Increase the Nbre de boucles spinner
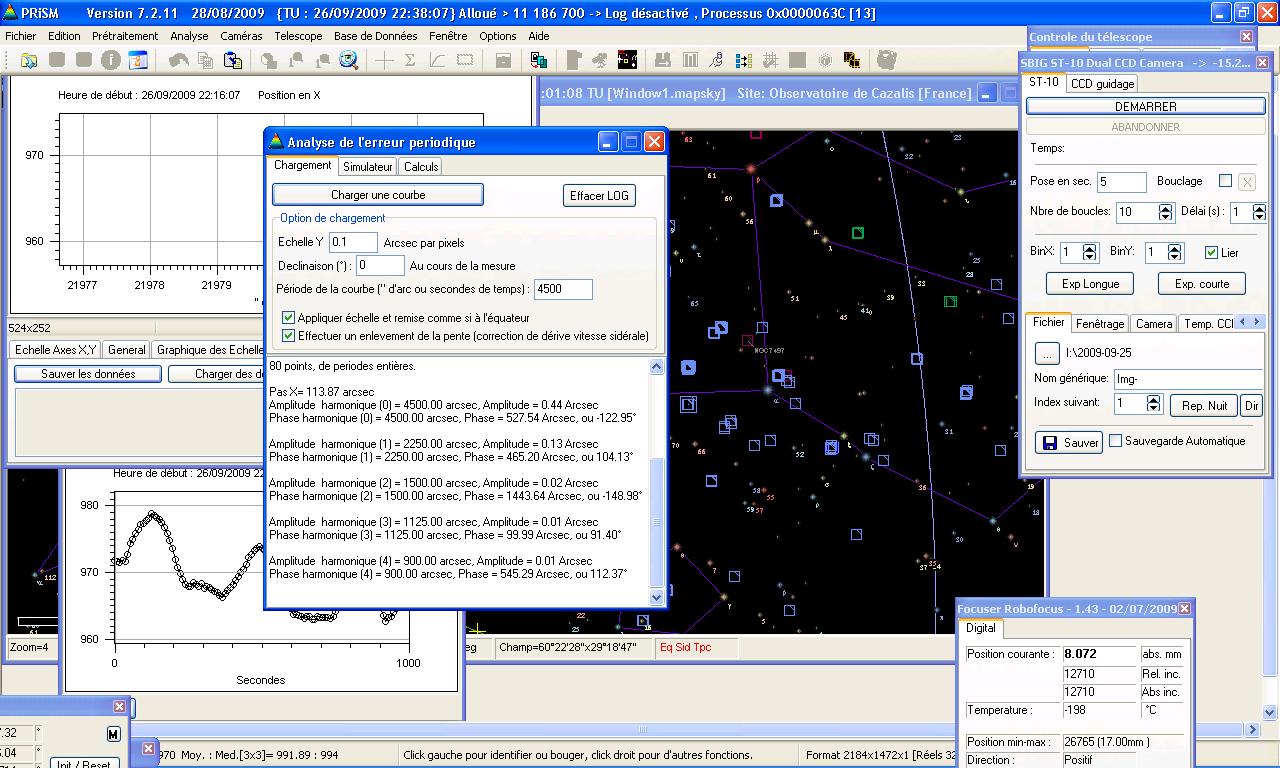 (1165, 208)
